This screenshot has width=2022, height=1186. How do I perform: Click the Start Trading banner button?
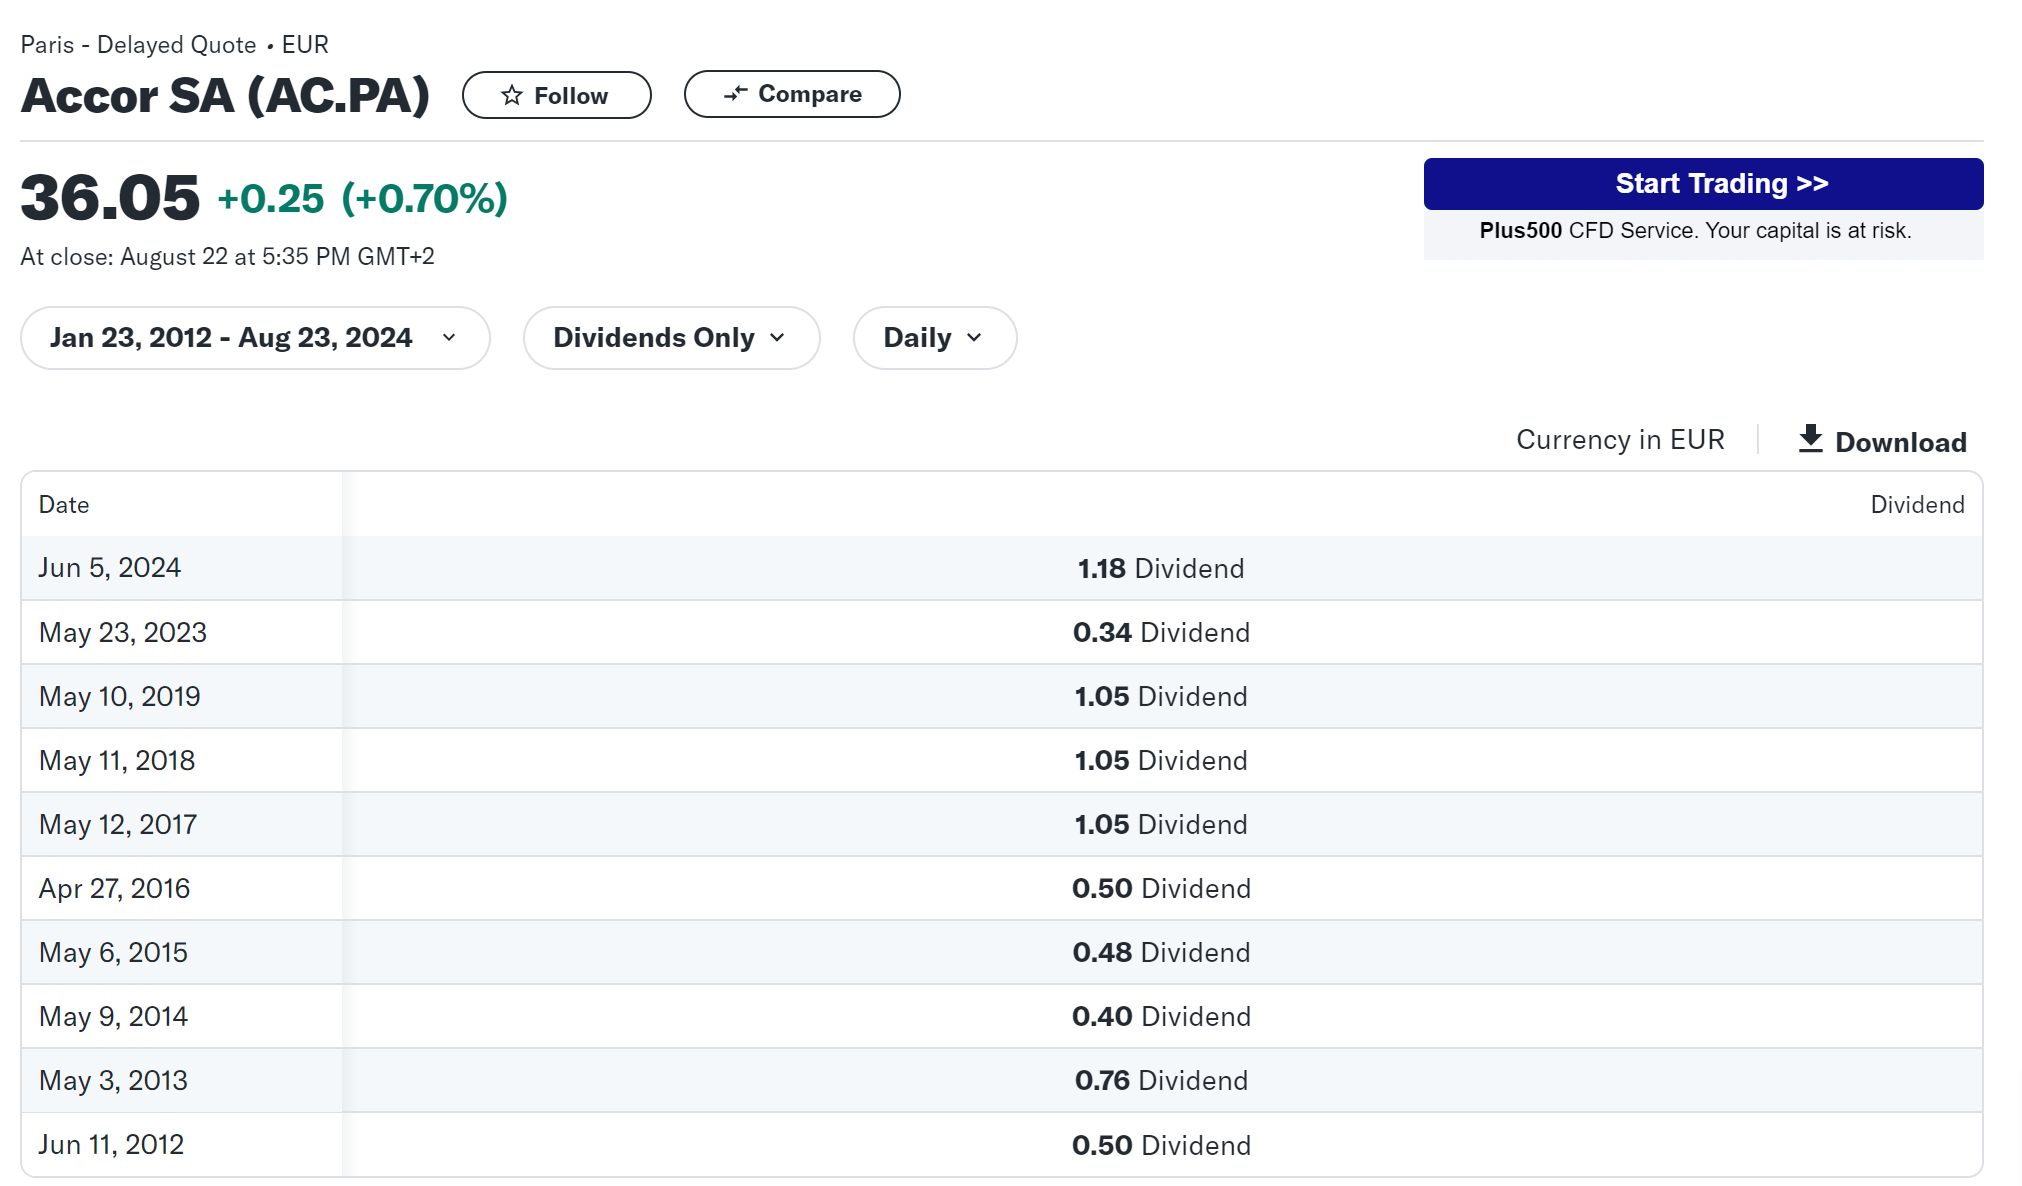tap(1703, 184)
